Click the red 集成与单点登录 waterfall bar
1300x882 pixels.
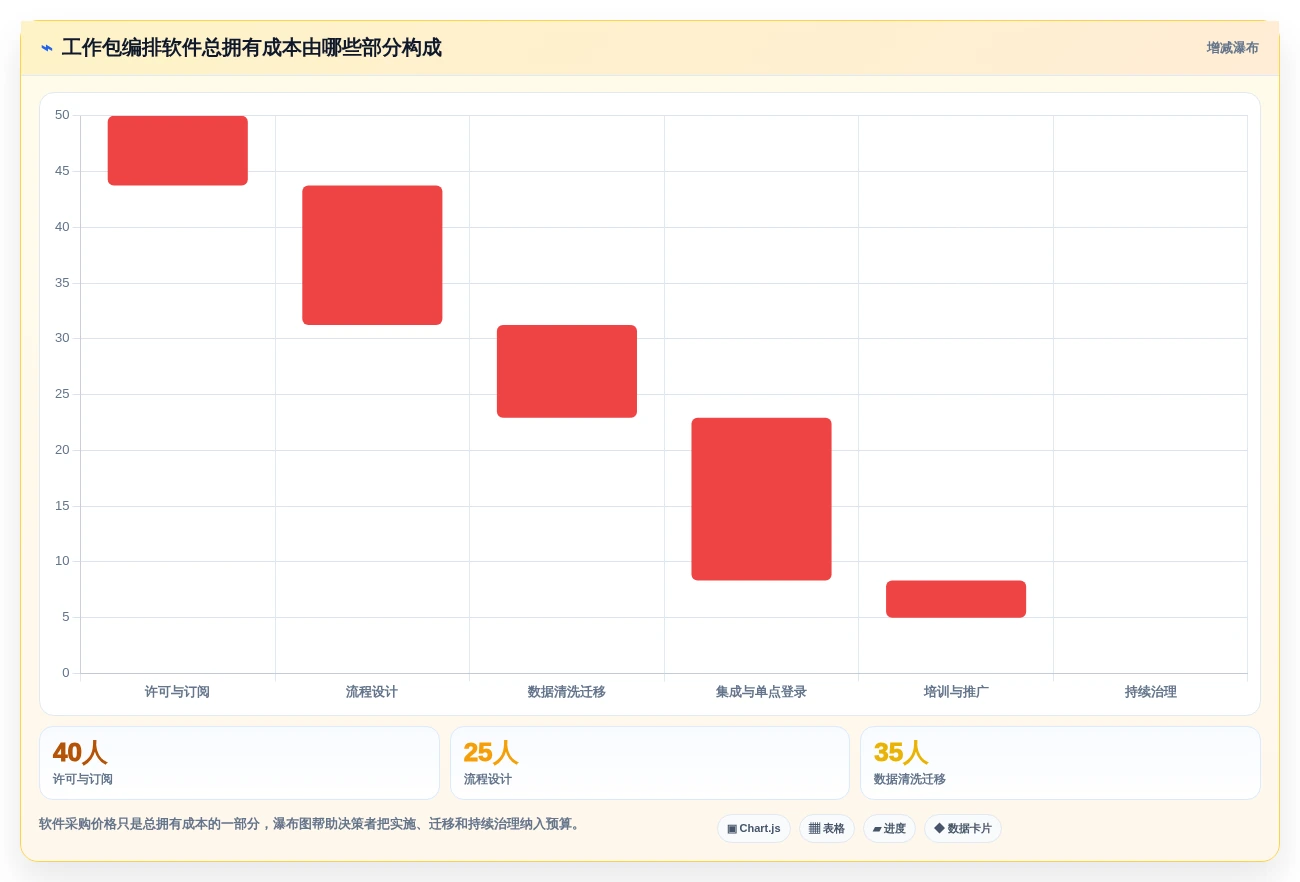pos(761,499)
